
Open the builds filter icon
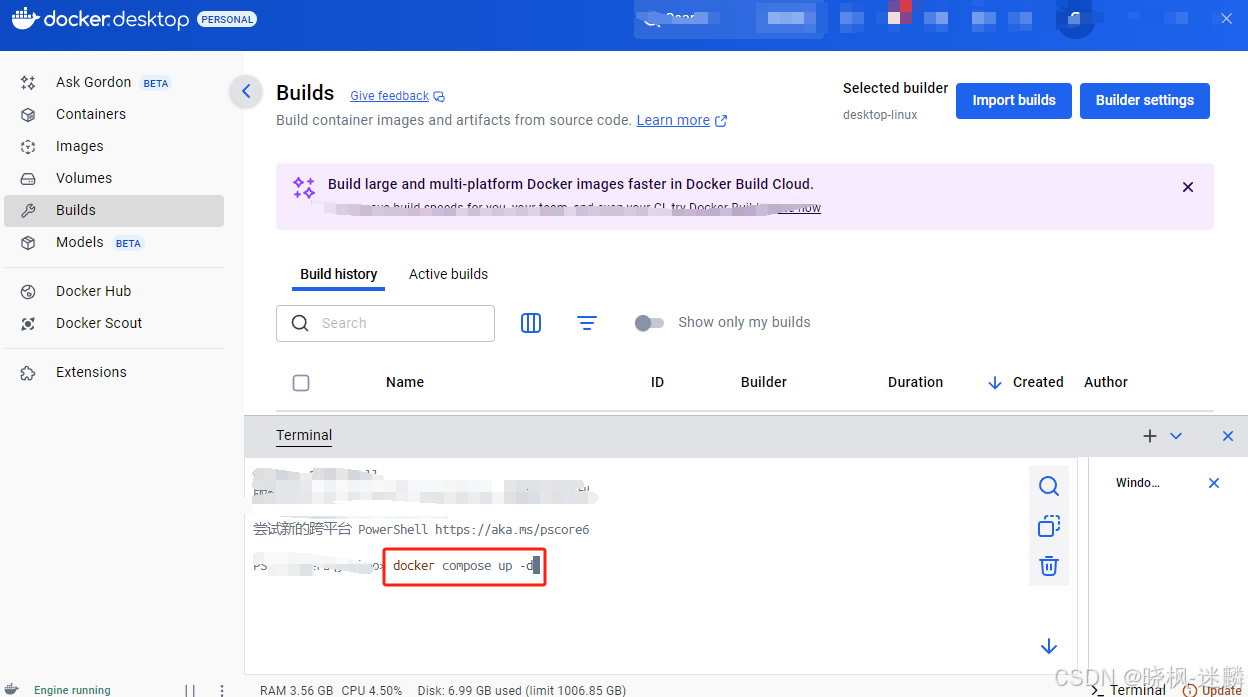point(587,323)
